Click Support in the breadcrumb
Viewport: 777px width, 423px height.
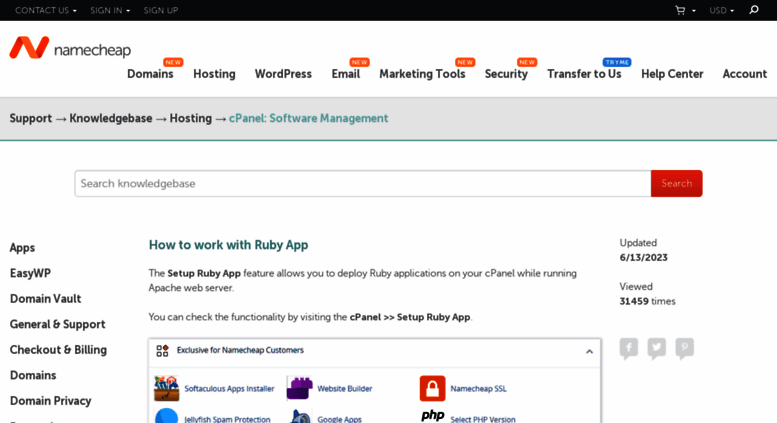coord(31,118)
